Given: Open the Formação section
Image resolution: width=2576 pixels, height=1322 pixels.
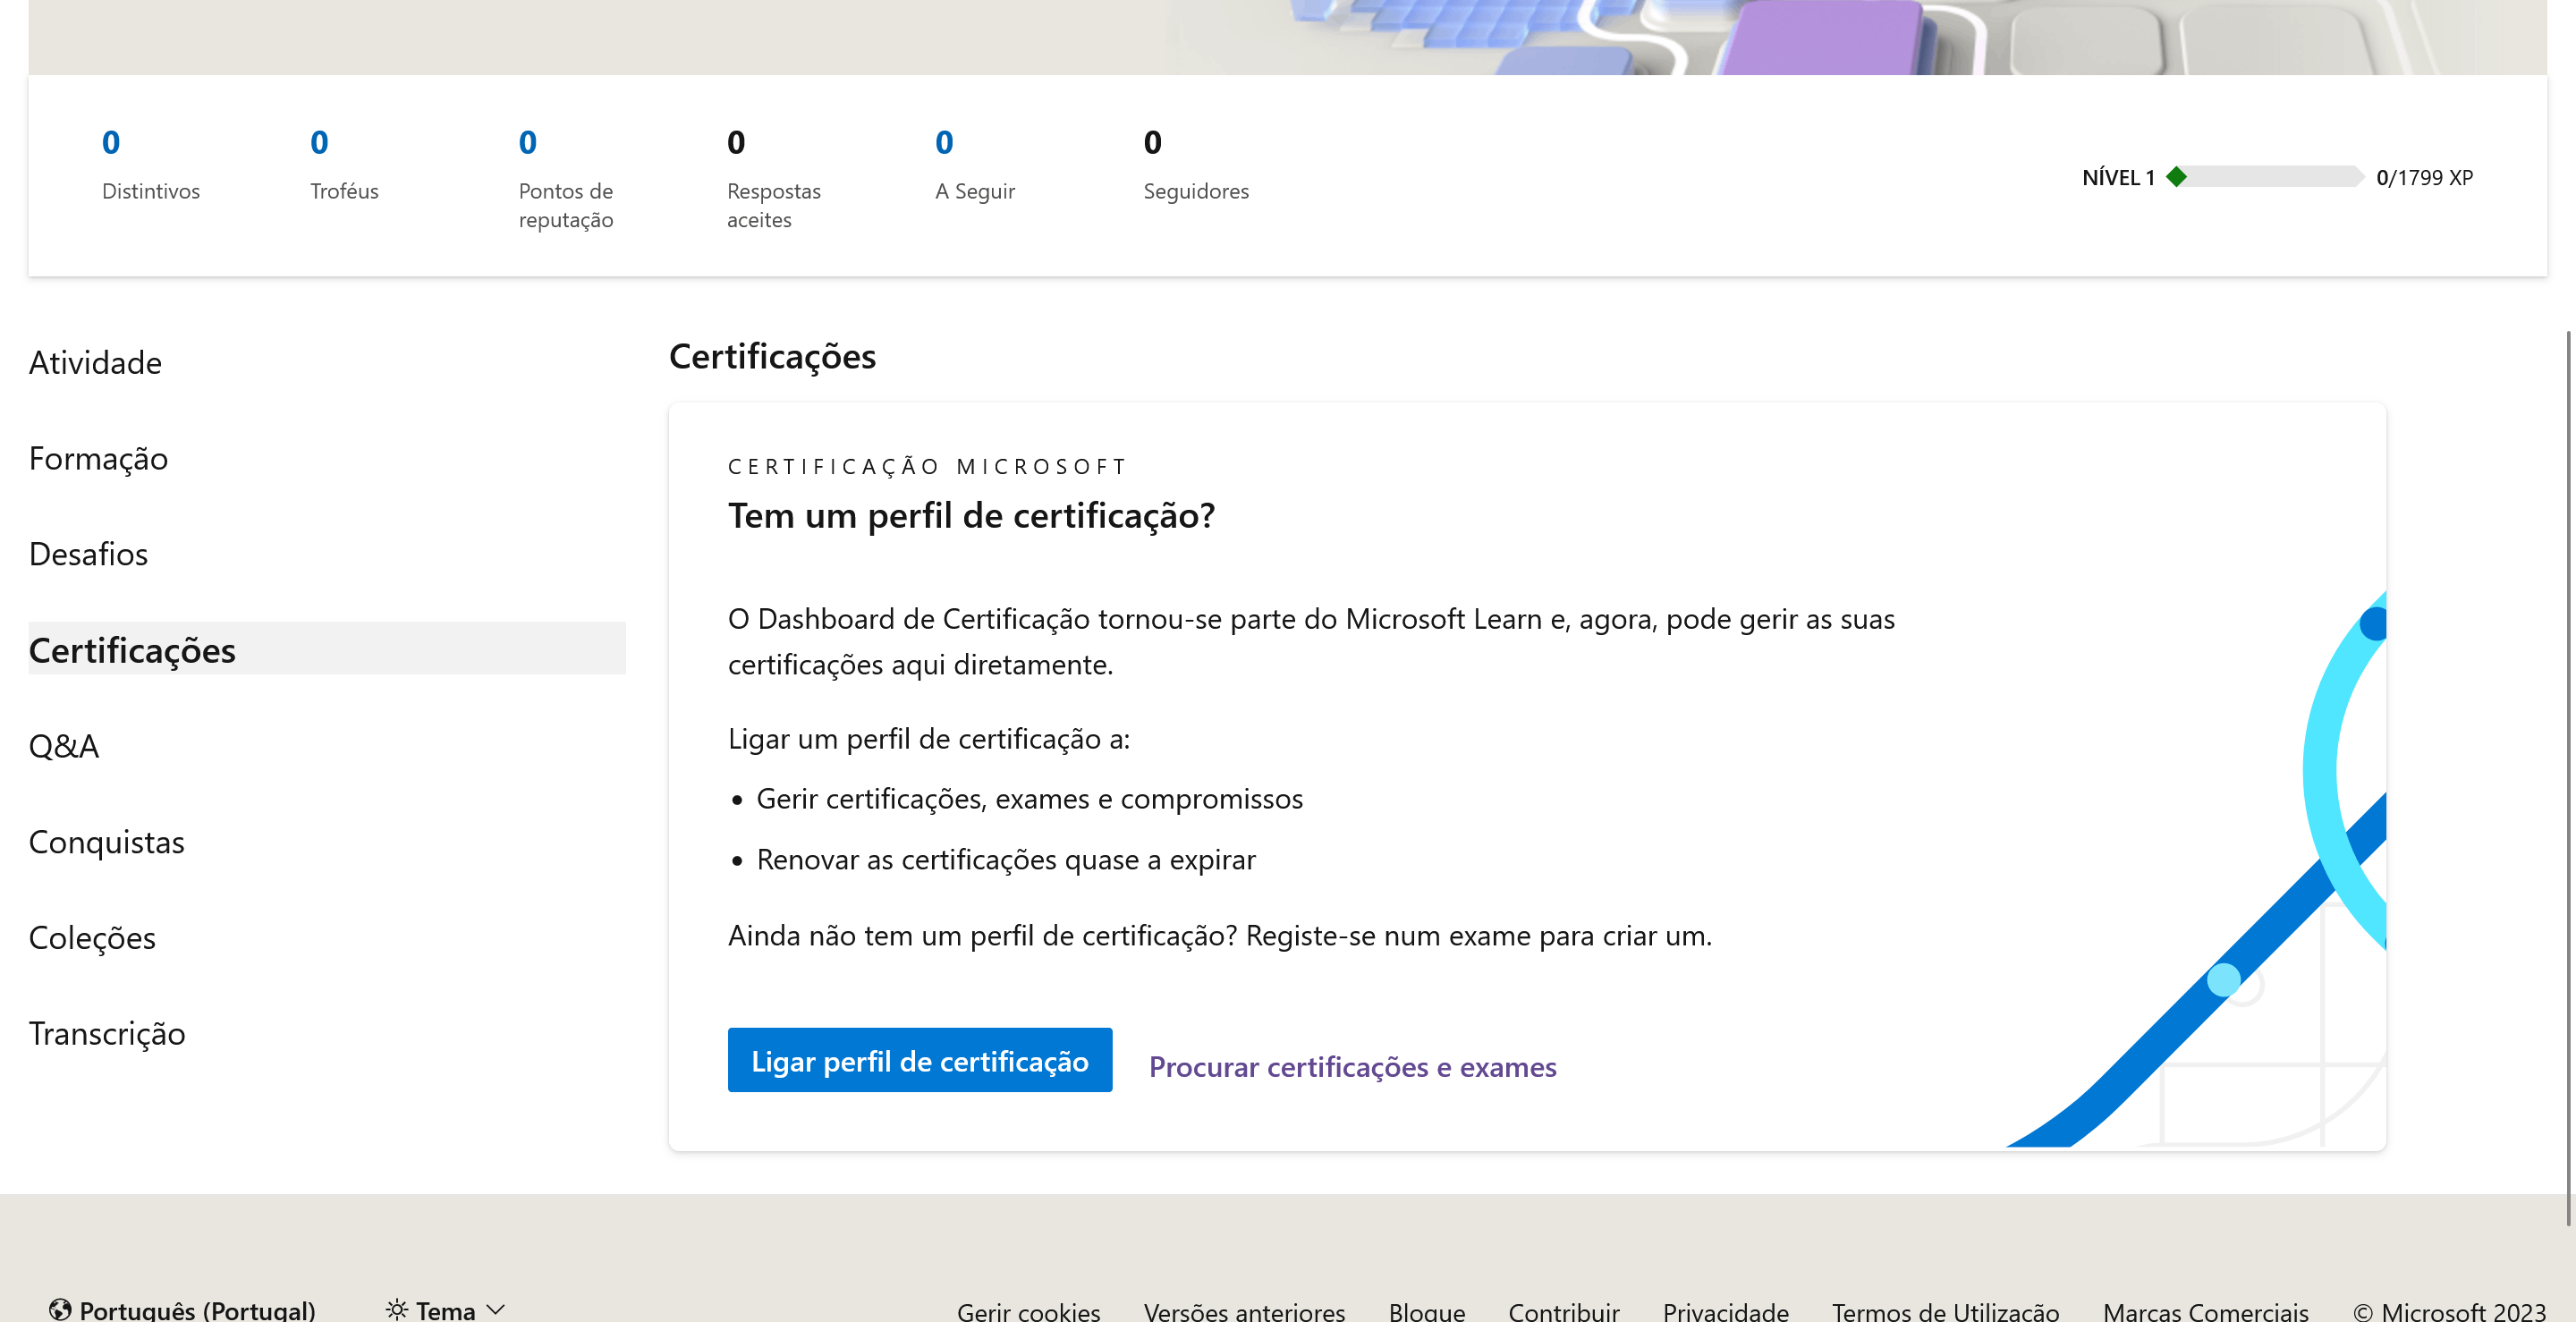Looking at the screenshot, I should coord(98,458).
